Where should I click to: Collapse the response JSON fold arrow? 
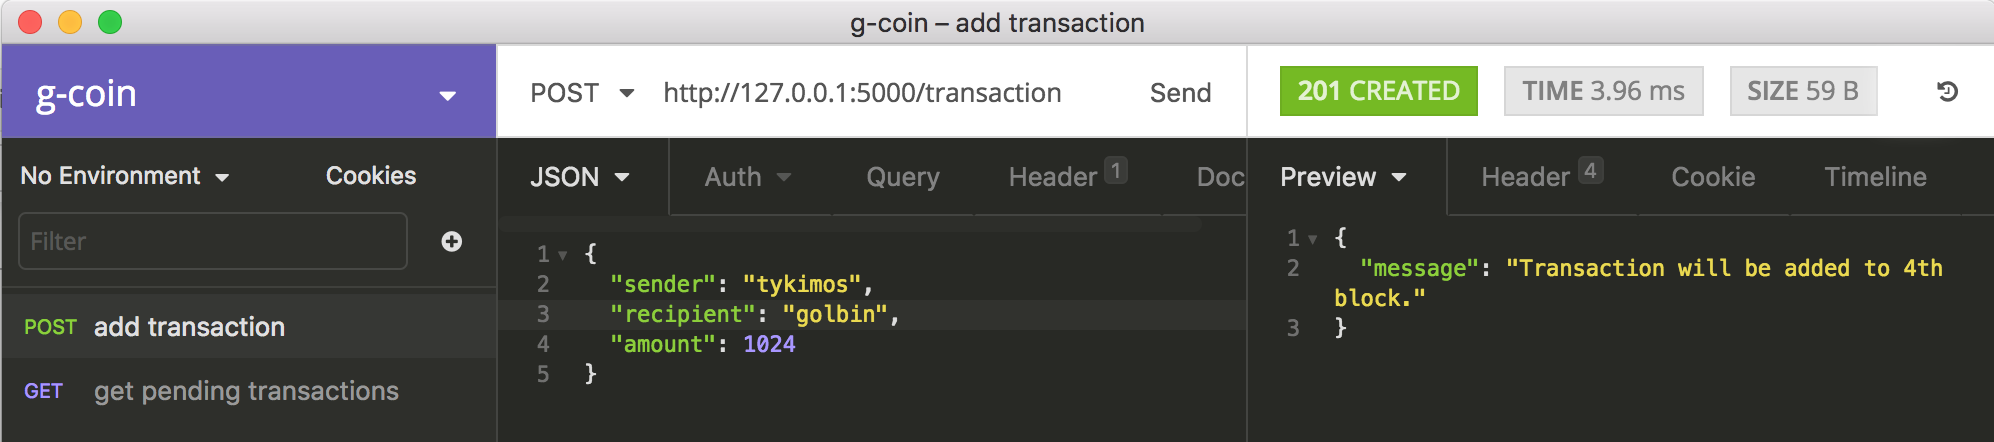[x=1313, y=240]
